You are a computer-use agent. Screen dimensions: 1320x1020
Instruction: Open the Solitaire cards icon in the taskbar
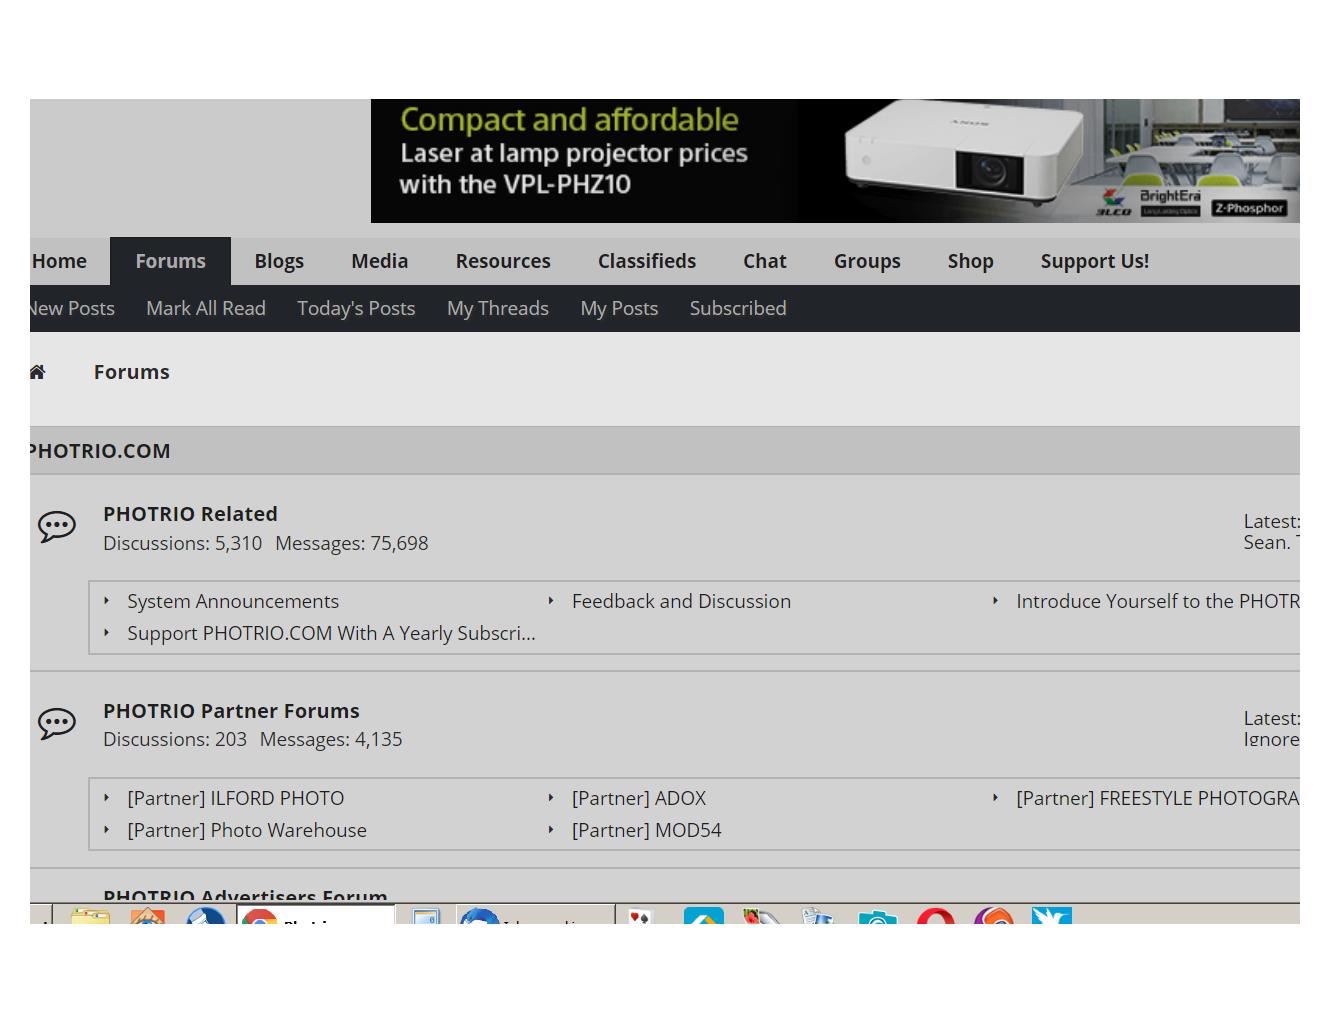point(640,916)
